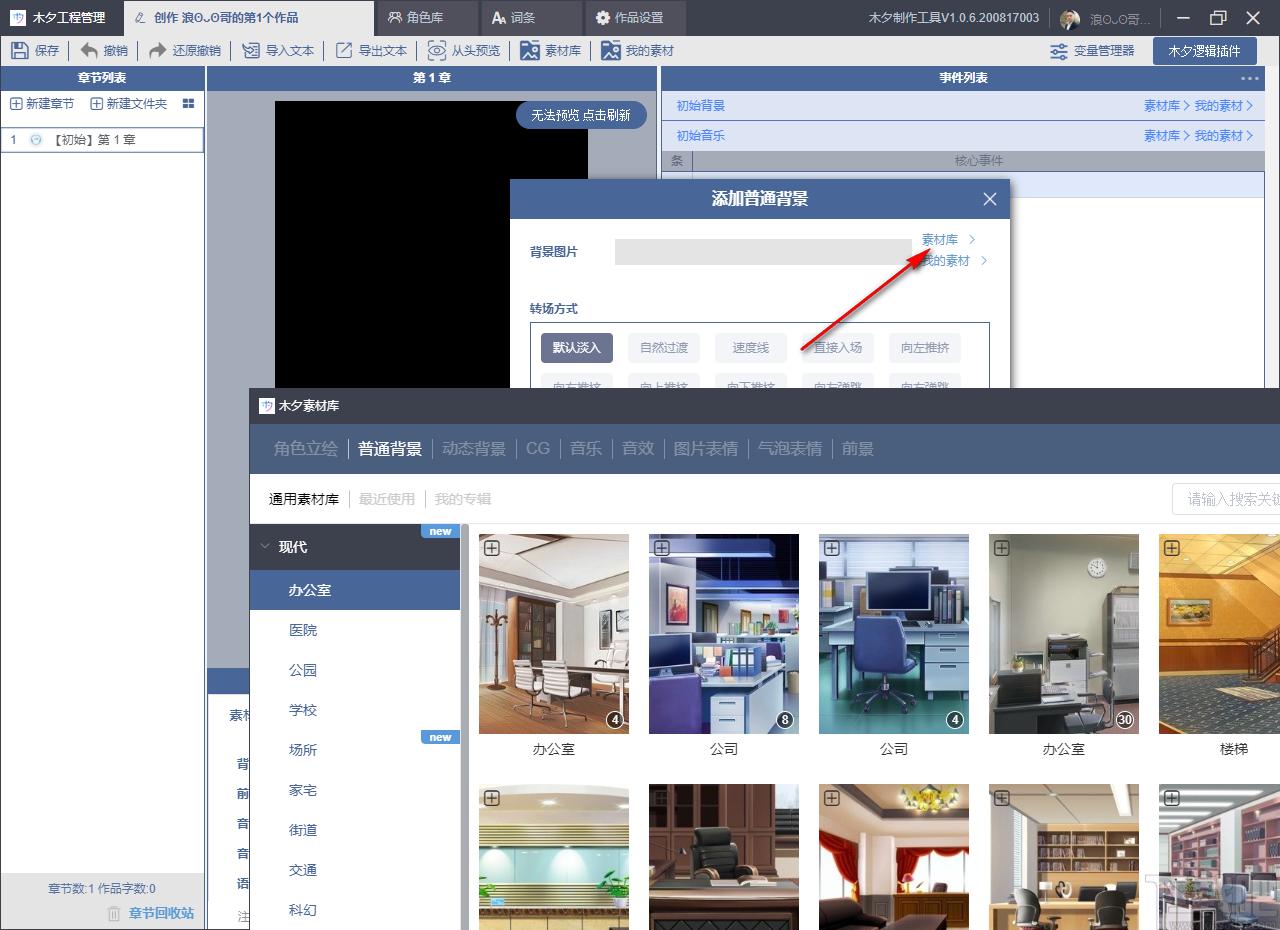The width and height of the screenshot is (1280, 930).
Task: Click the 从头预览 preview eye icon
Action: point(437,50)
